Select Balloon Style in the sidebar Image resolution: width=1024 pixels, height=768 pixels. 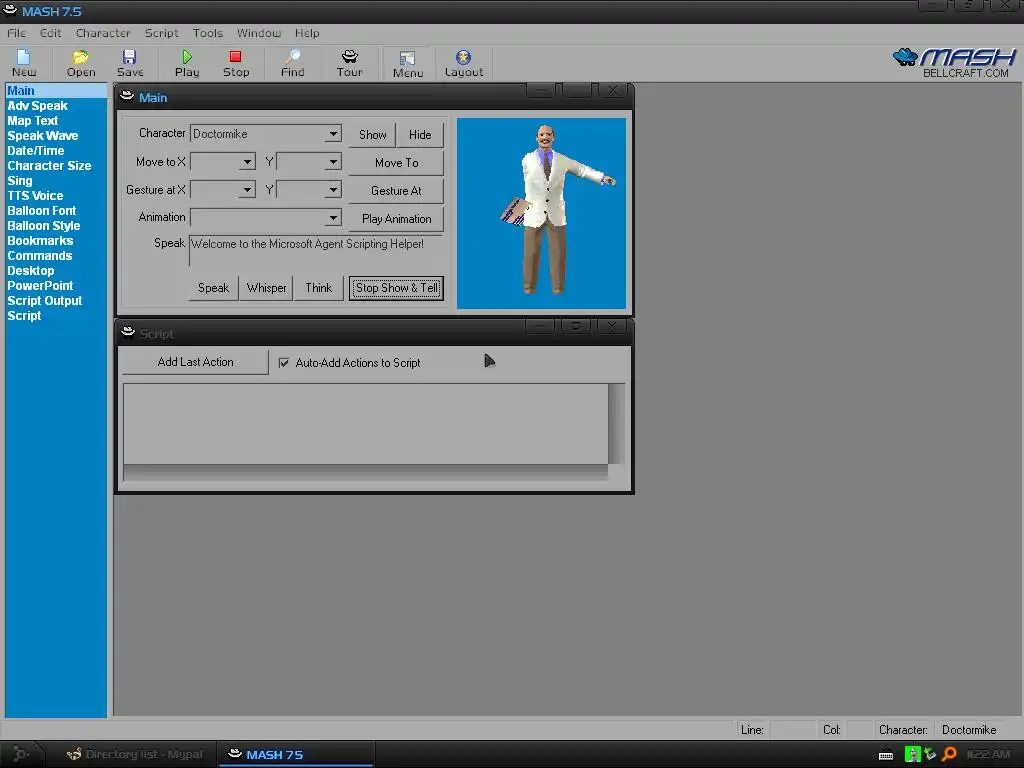[44, 226]
